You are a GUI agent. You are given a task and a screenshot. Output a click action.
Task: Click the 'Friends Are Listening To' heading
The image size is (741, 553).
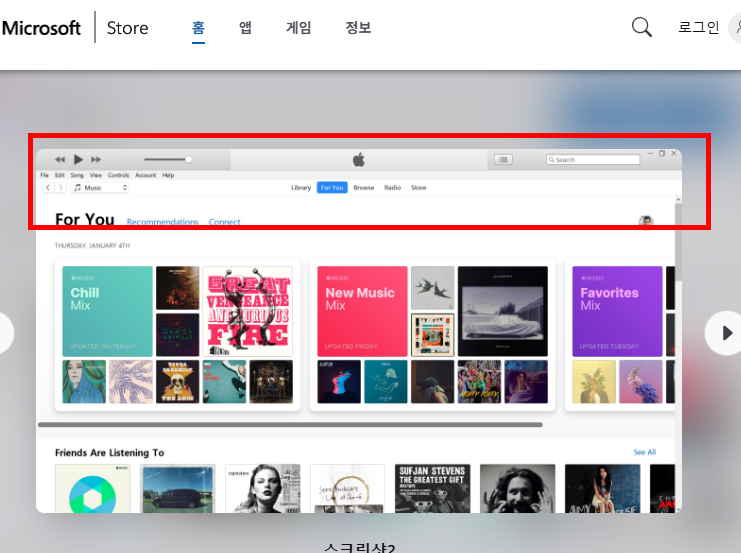[x=110, y=452]
